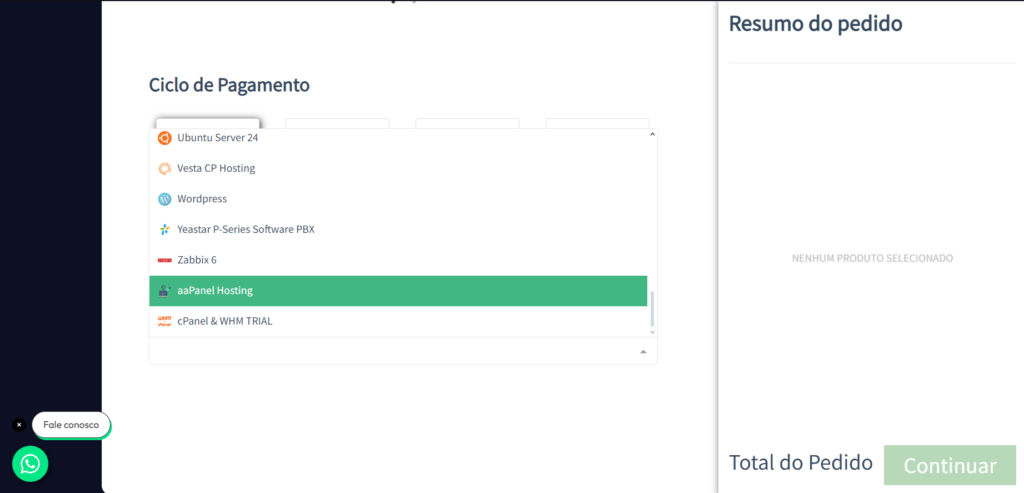Pick Yeastar P-Series Software PBX option
Screen dimensions: 1024x493
(x=398, y=230)
